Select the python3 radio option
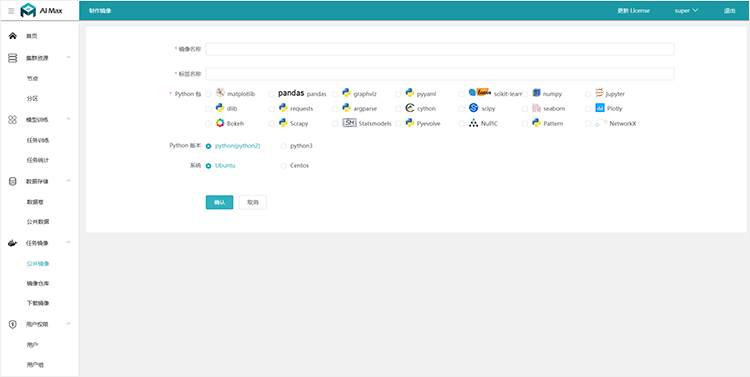The image size is (750, 377). (x=284, y=146)
